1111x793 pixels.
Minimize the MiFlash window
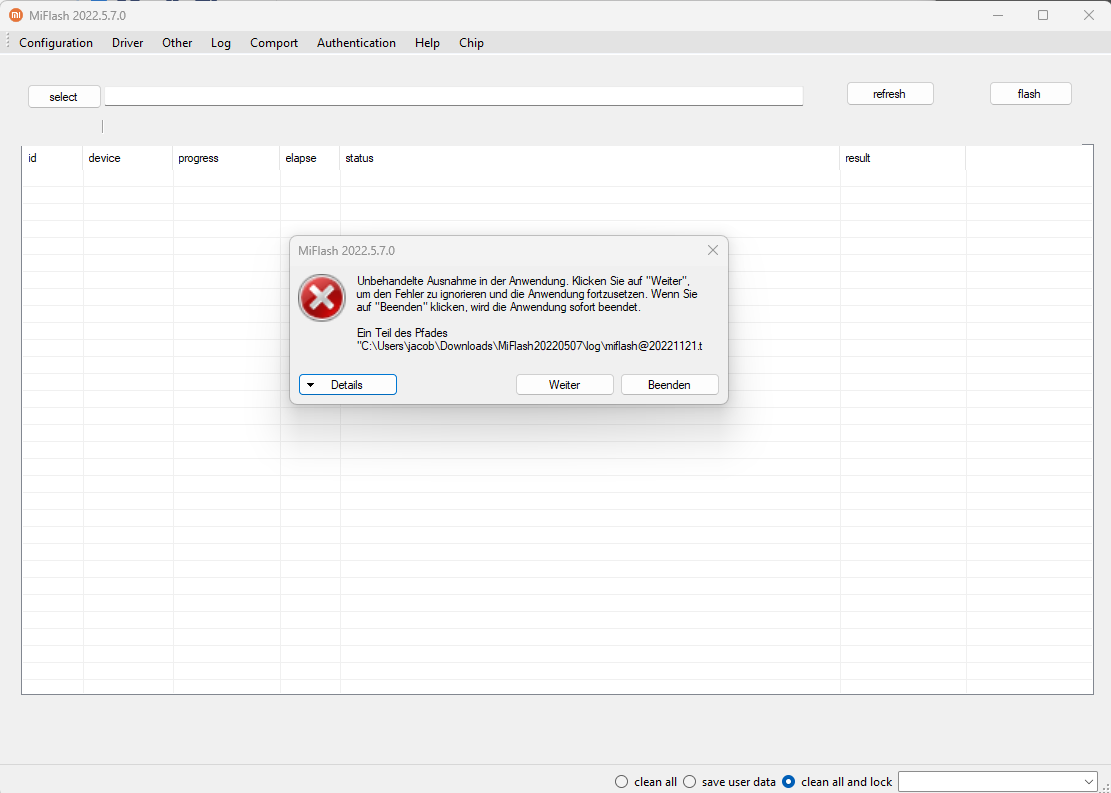[x=997, y=15]
